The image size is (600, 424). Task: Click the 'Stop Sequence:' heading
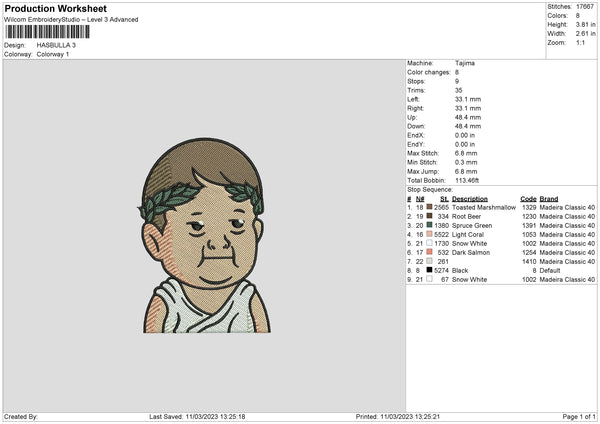coord(430,189)
